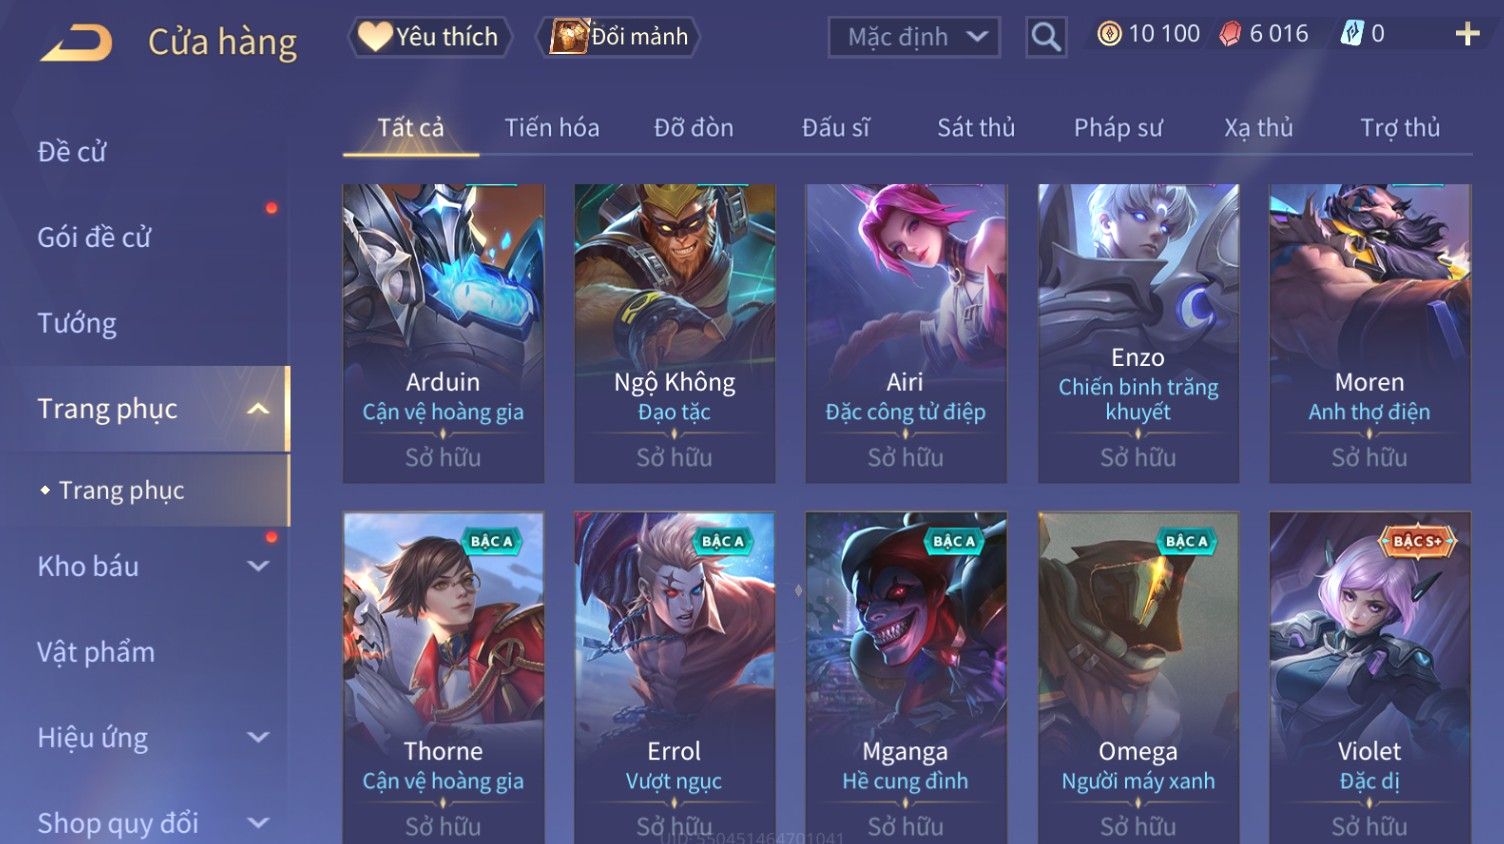Click the golden back arrow icon
The height and width of the screenshot is (844, 1504).
point(76,43)
